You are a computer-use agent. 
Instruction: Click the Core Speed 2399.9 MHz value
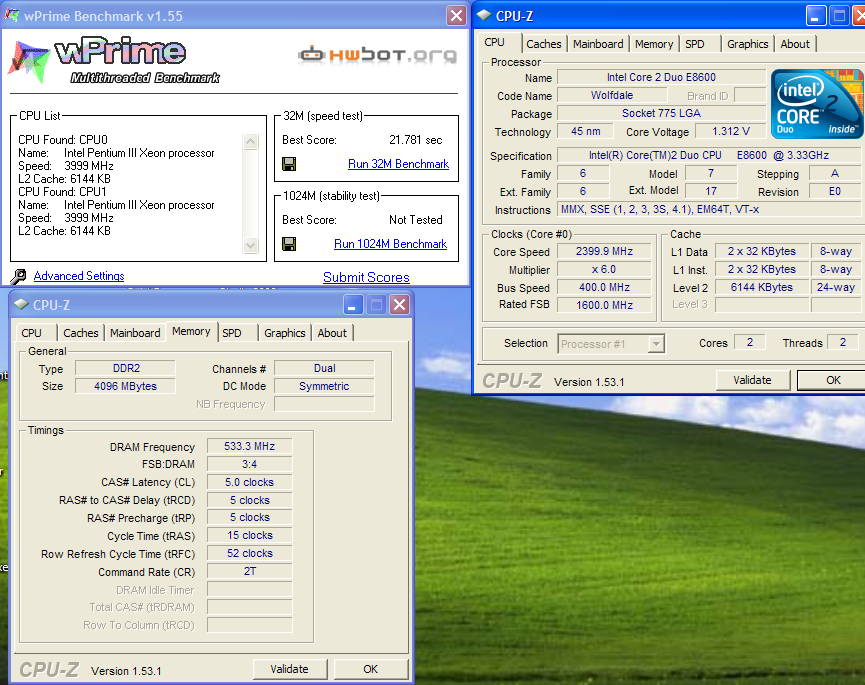[x=604, y=251]
